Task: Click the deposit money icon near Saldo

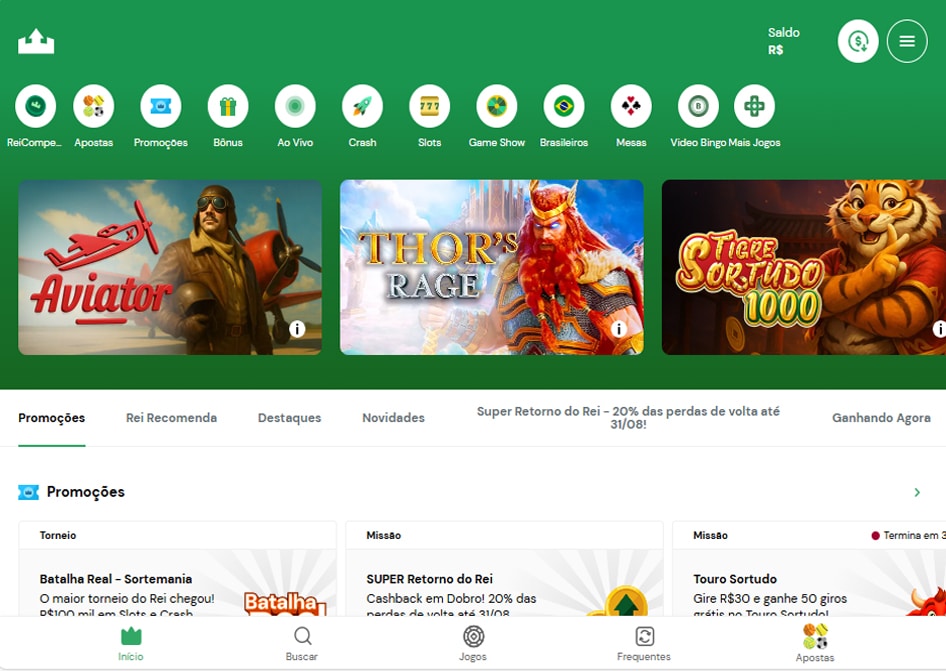Action: [x=857, y=42]
